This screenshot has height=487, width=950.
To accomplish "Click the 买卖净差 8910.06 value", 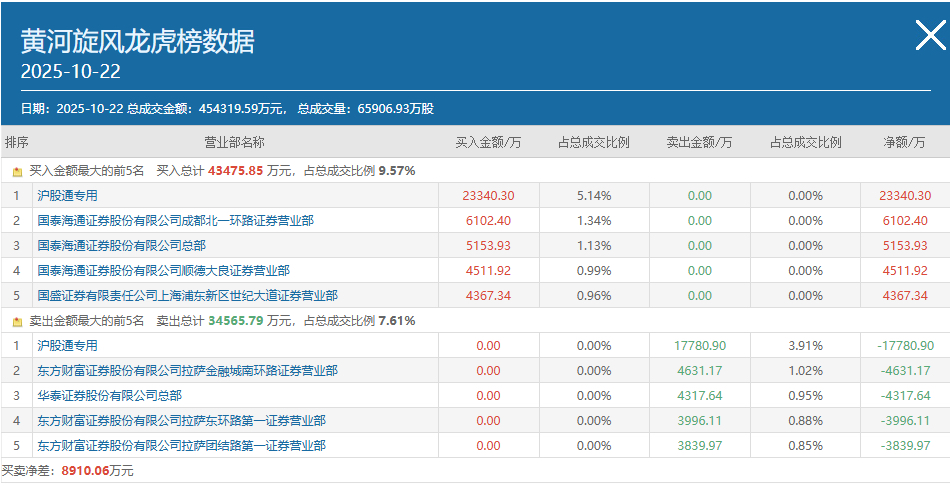I will coord(84,471).
